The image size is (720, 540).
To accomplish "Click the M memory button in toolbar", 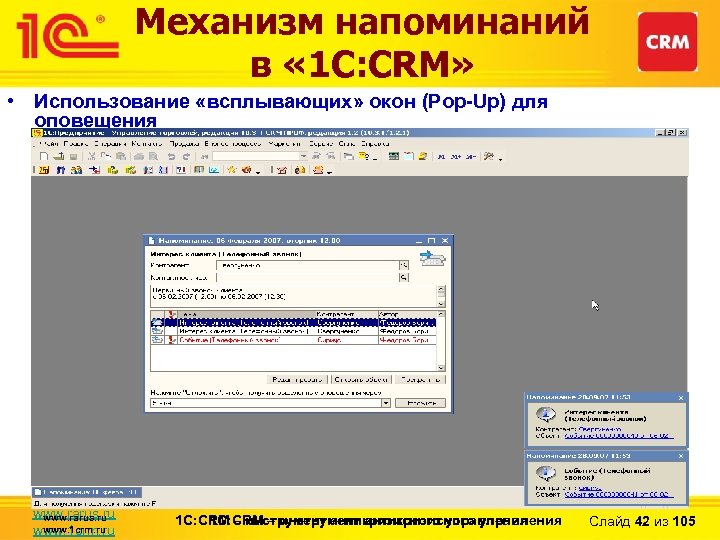I will tap(441, 157).
